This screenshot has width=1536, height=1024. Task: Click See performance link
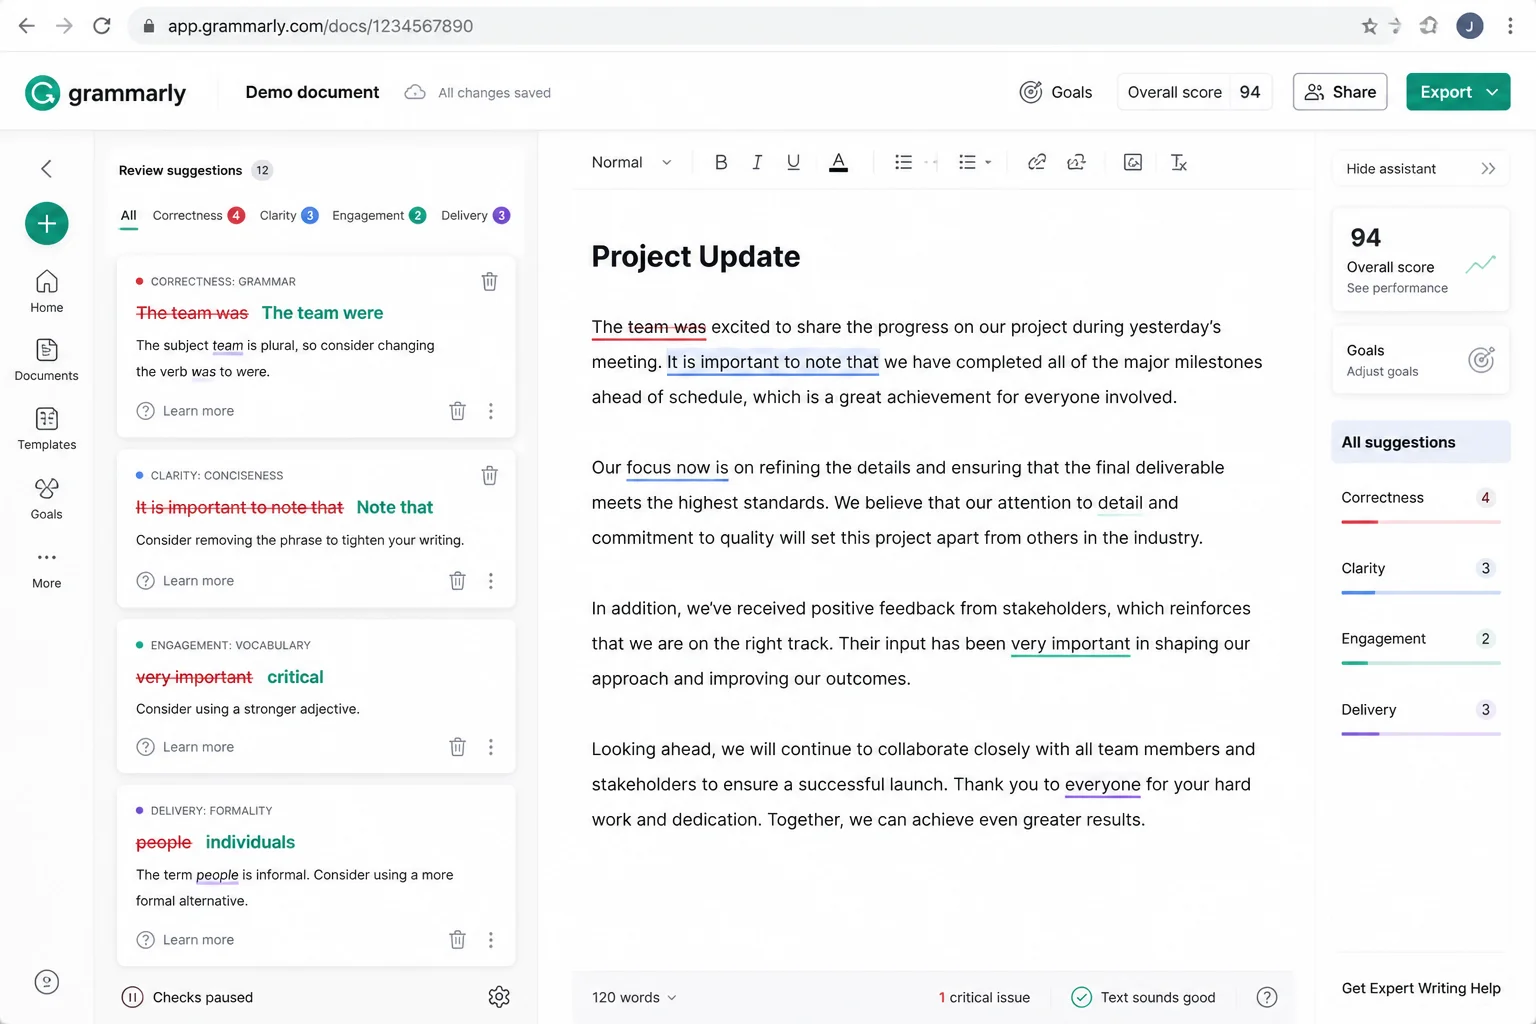[x=1397, y=288]
